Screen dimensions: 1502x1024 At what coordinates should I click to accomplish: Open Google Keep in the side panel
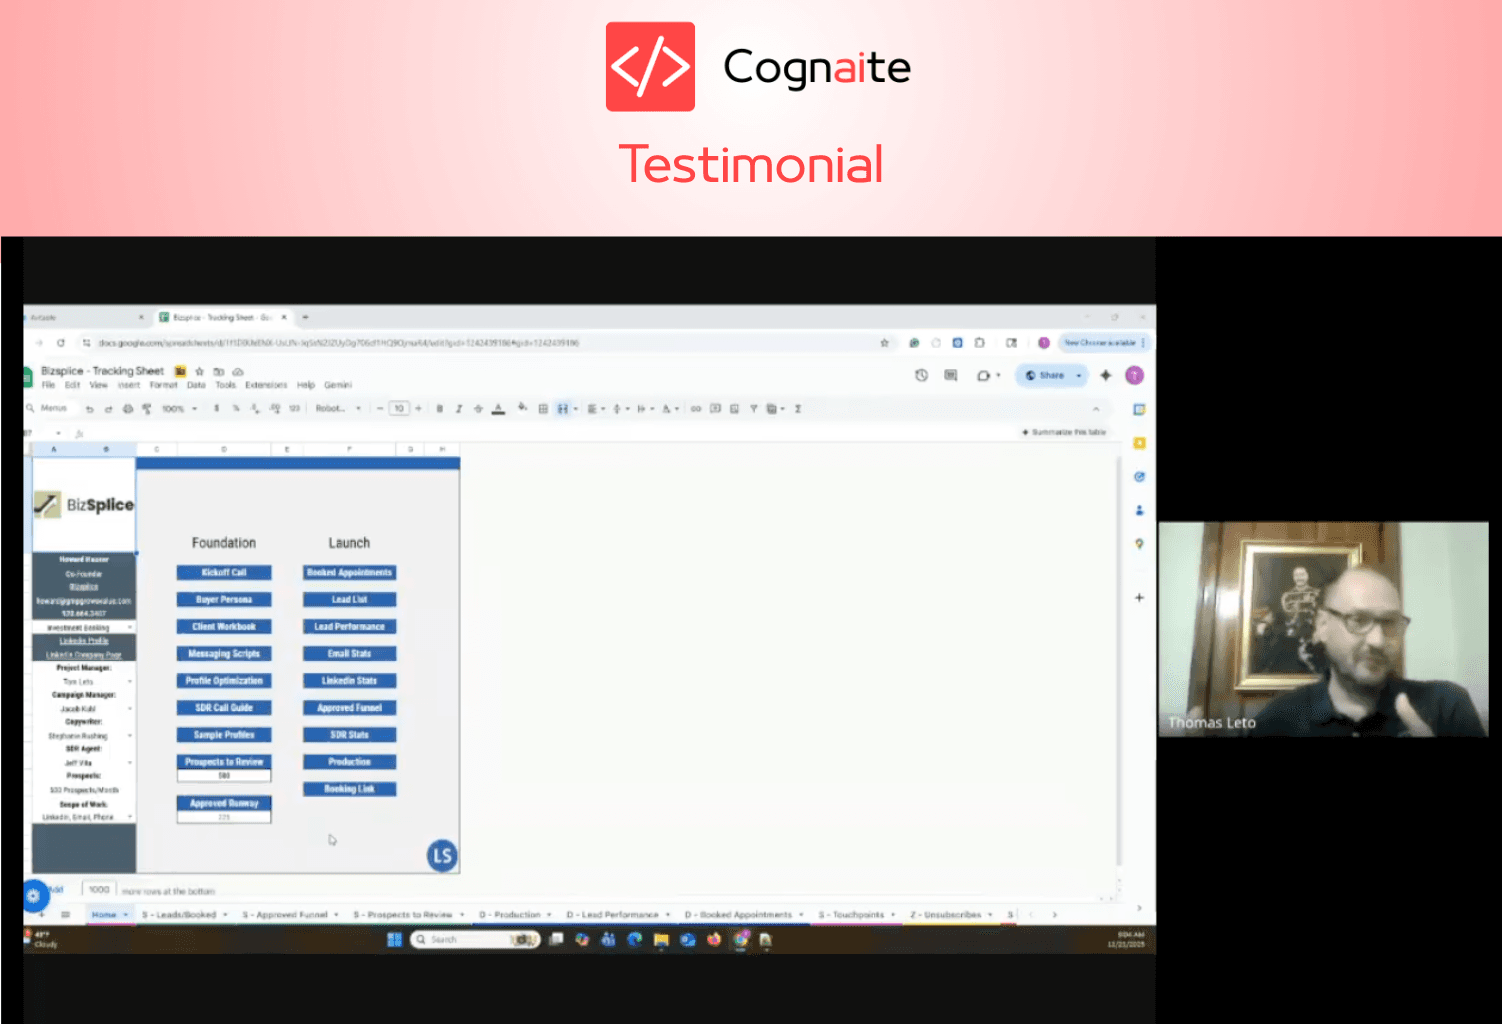tap(1139, 443)
